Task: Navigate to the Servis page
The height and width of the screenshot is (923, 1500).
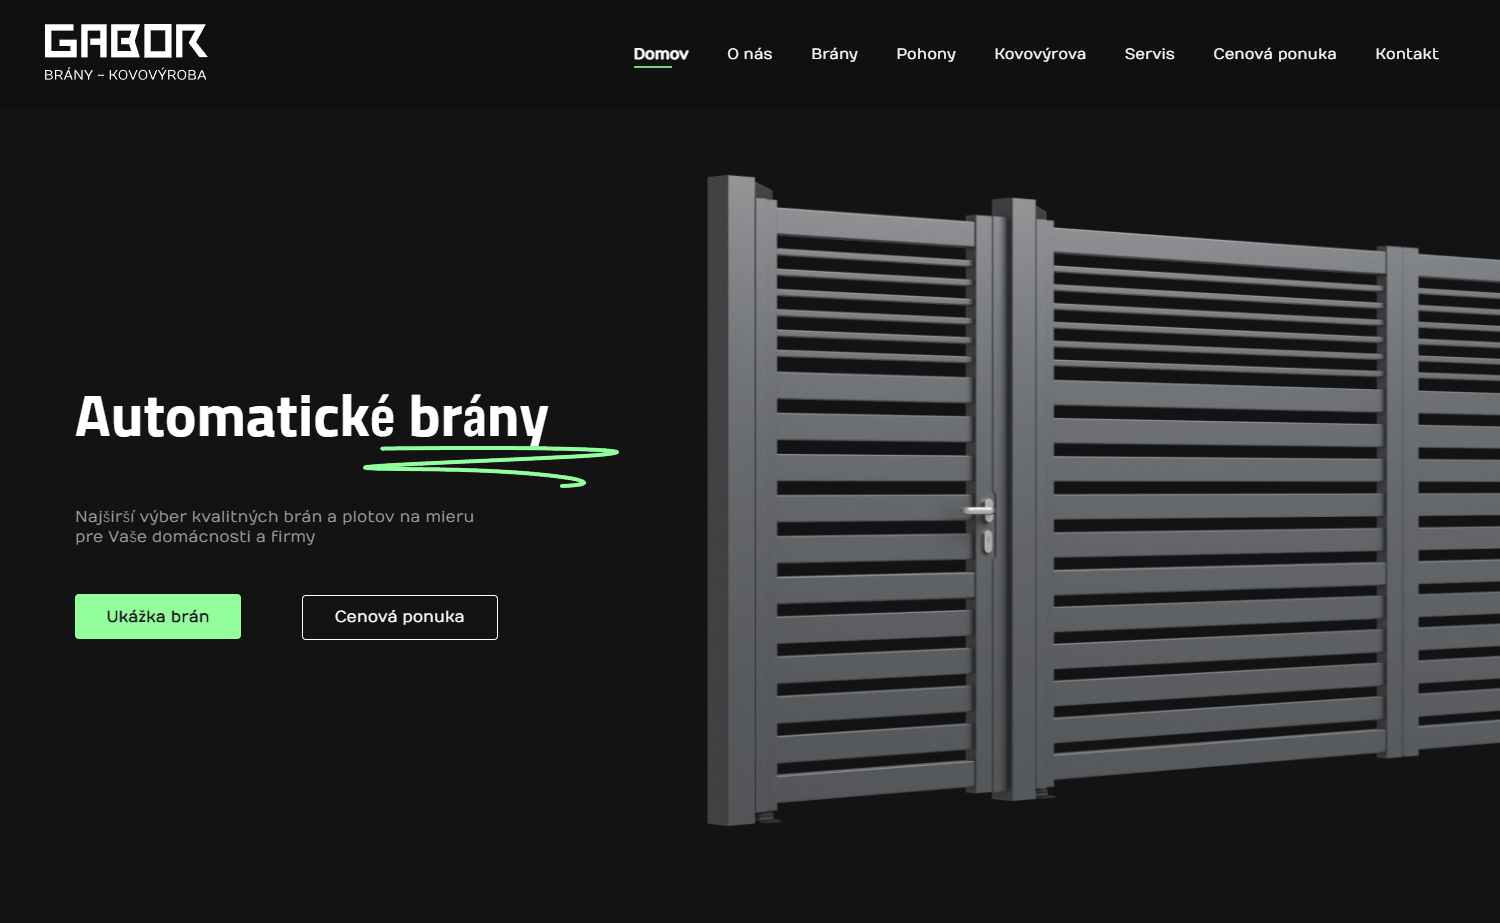Action: coord(1150,54)
